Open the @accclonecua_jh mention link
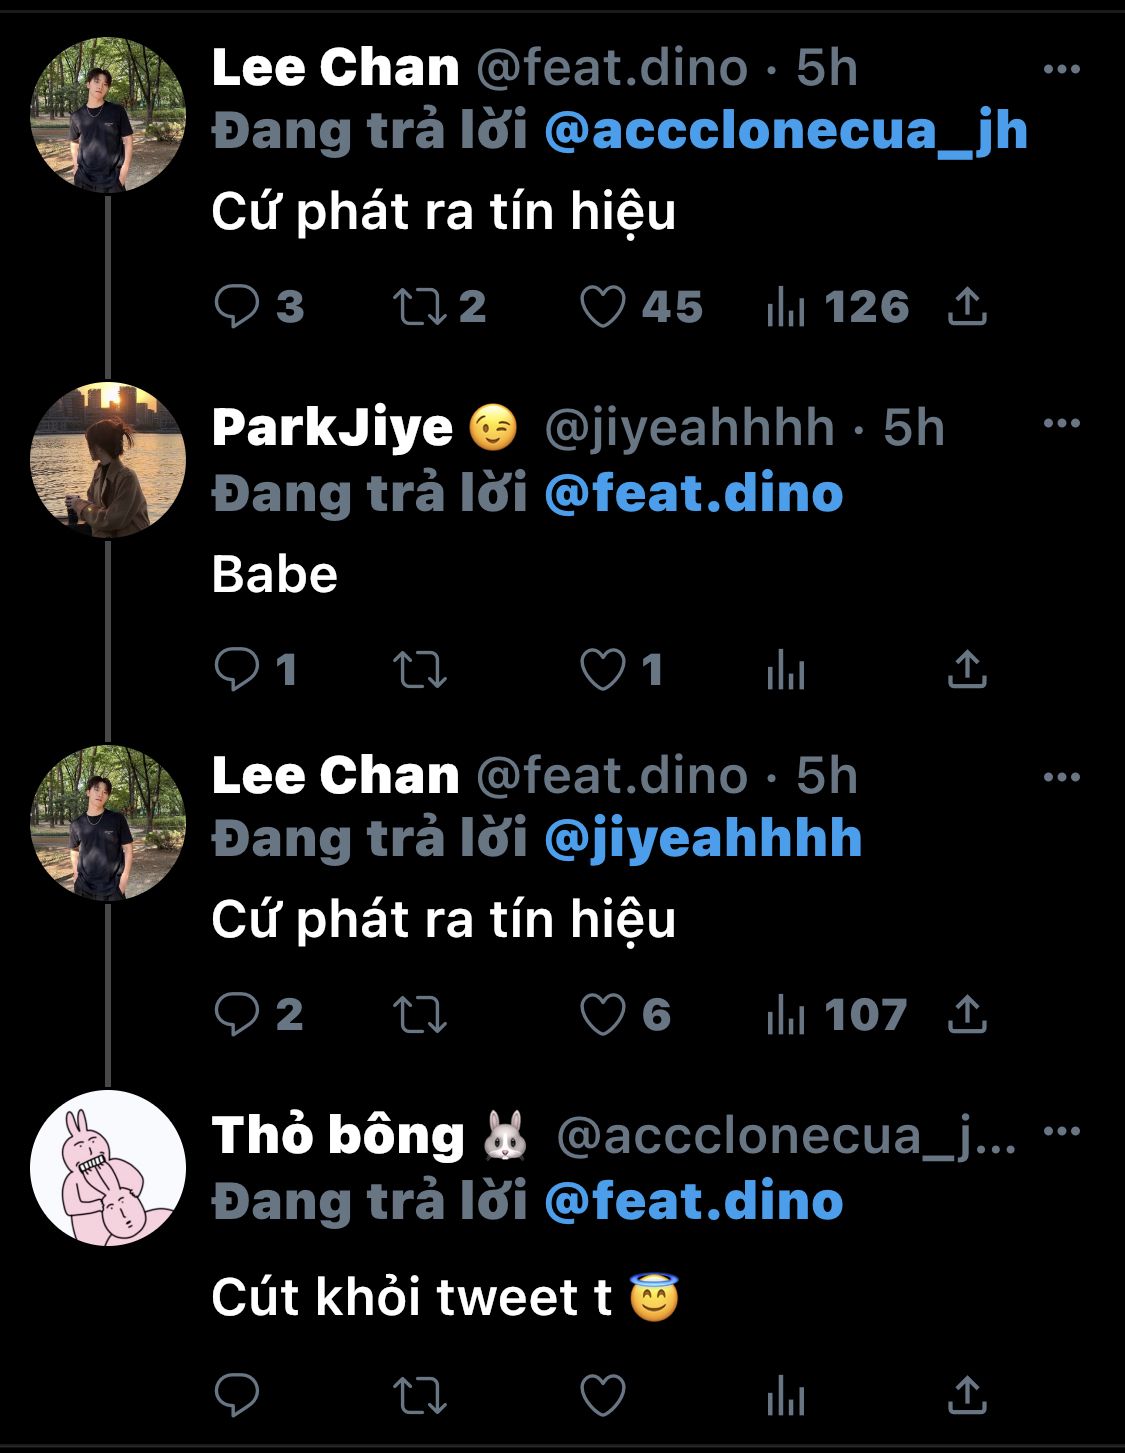Viewport: 1125px width, 1453px height. (786, 132)
